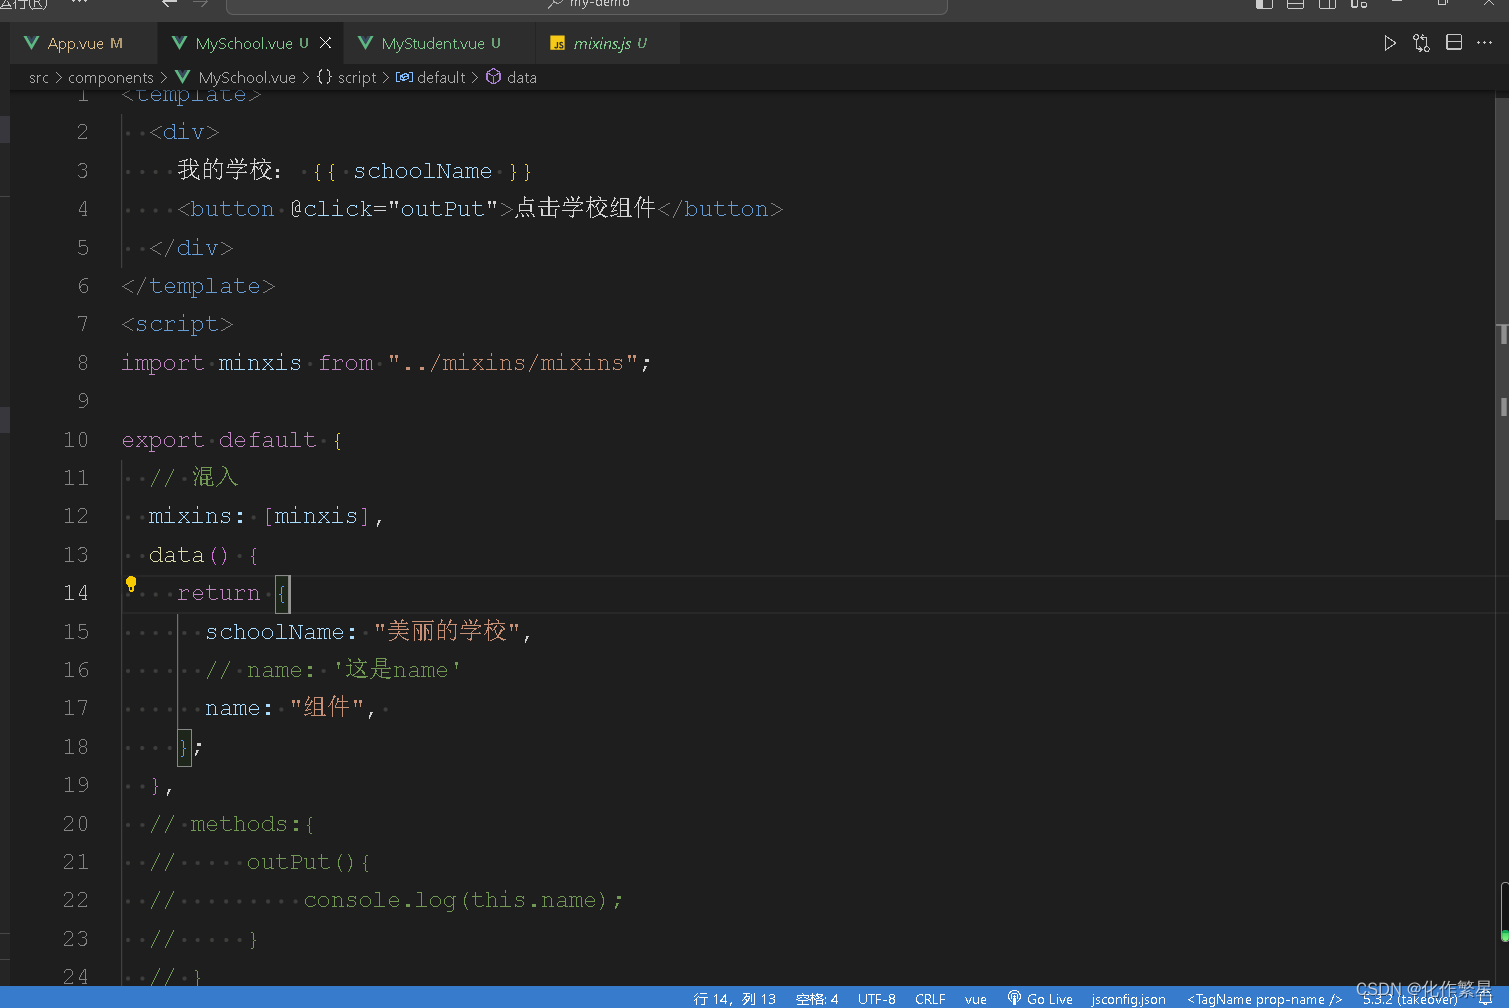Screen dimensions: 1509x1008
Task: Open jsconfig.json from the status bar
Action: (x=1128, y=998)
